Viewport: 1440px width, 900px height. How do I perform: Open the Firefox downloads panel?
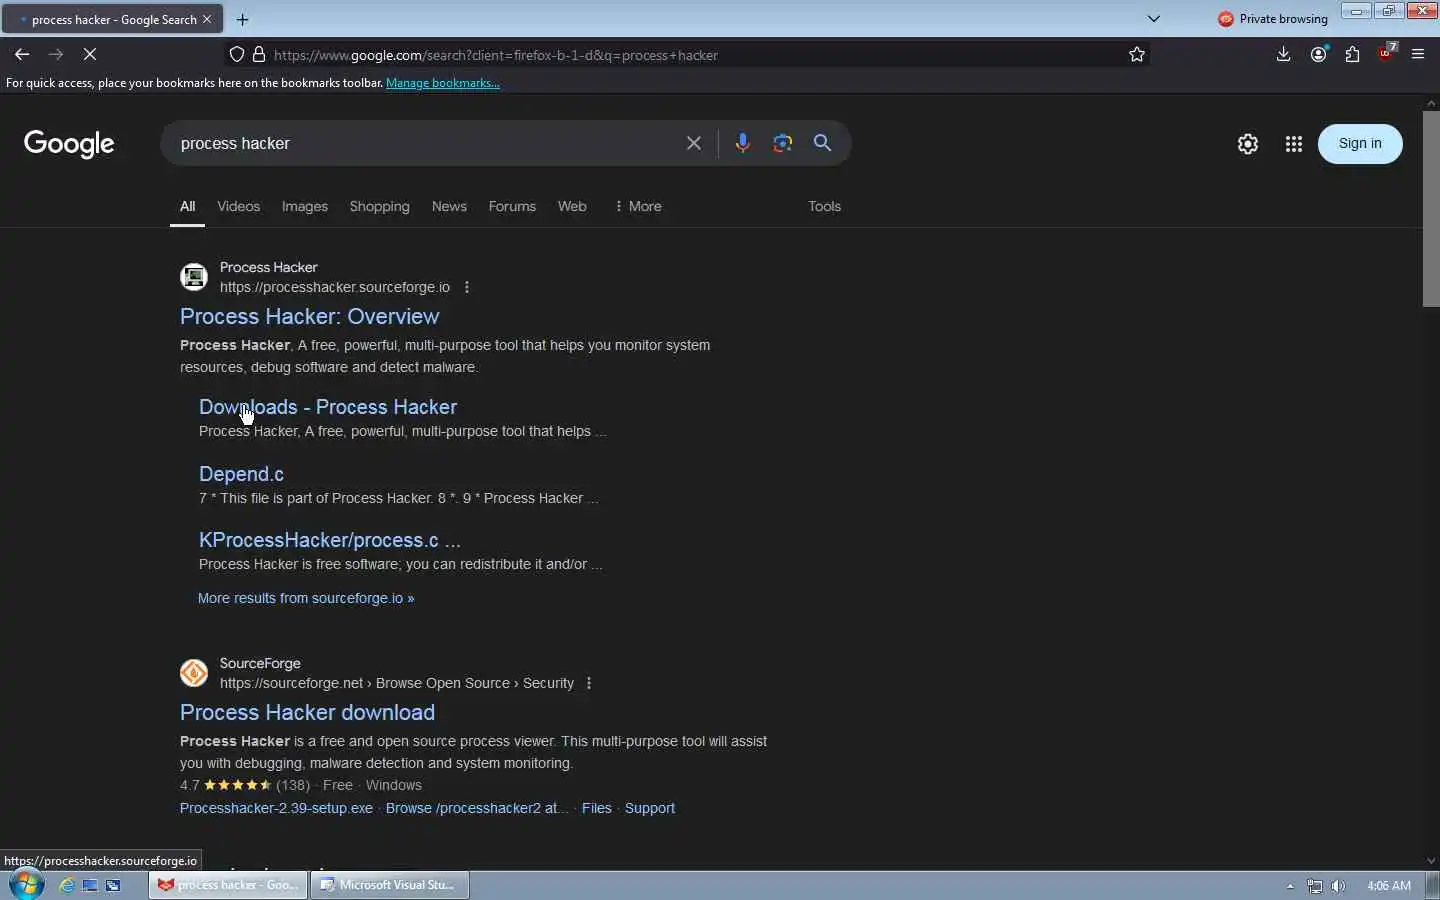tap(1283, 55)
